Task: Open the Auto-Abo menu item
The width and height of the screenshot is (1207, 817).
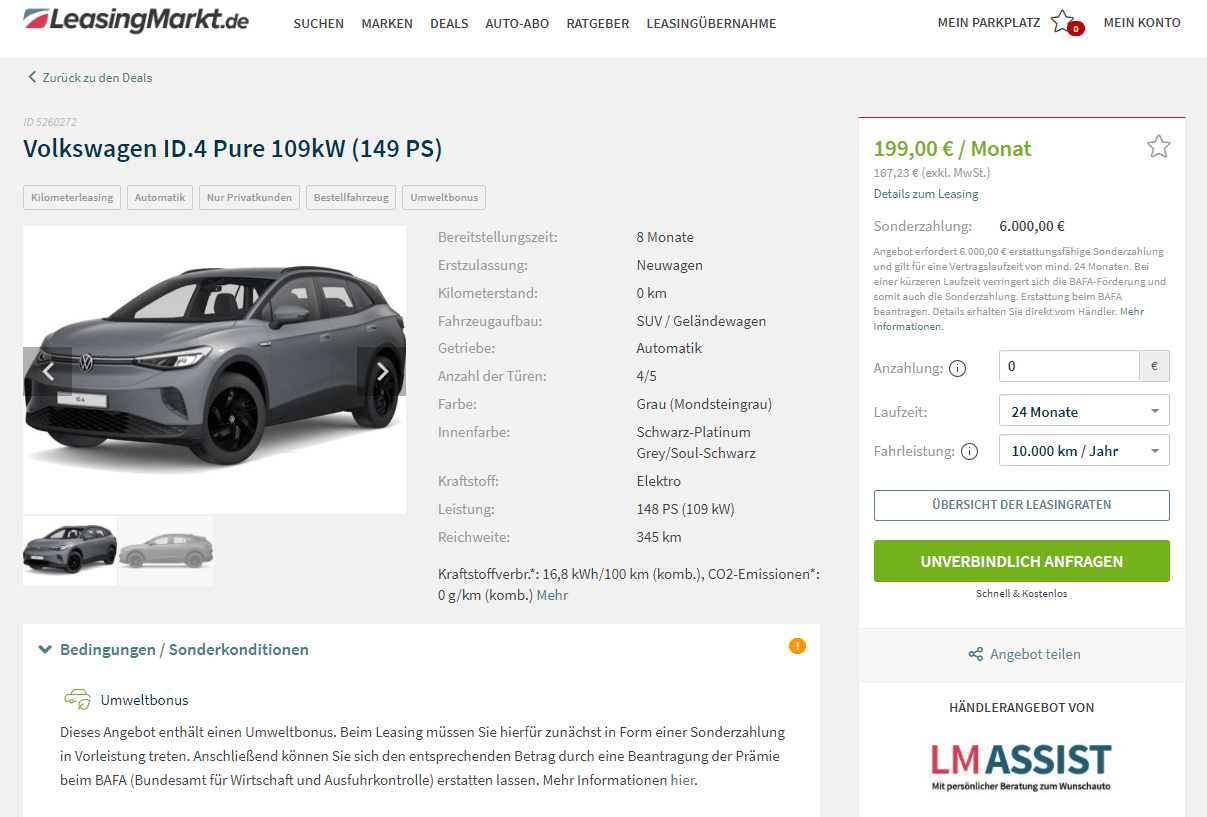Action: (x=517, y=23)
